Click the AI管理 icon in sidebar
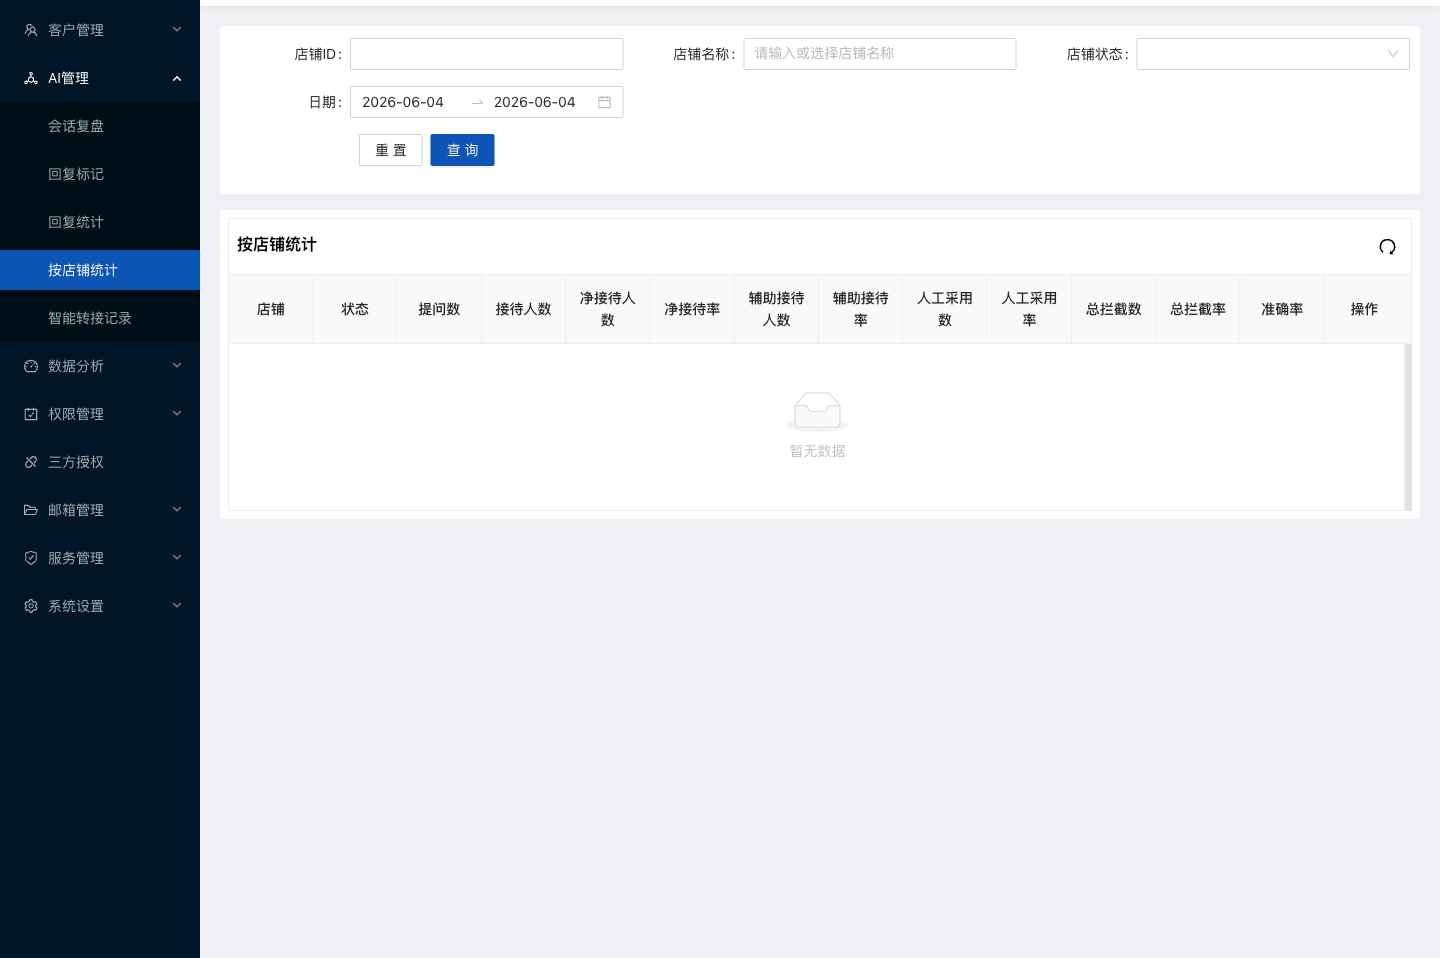 (x=31, y=78)
